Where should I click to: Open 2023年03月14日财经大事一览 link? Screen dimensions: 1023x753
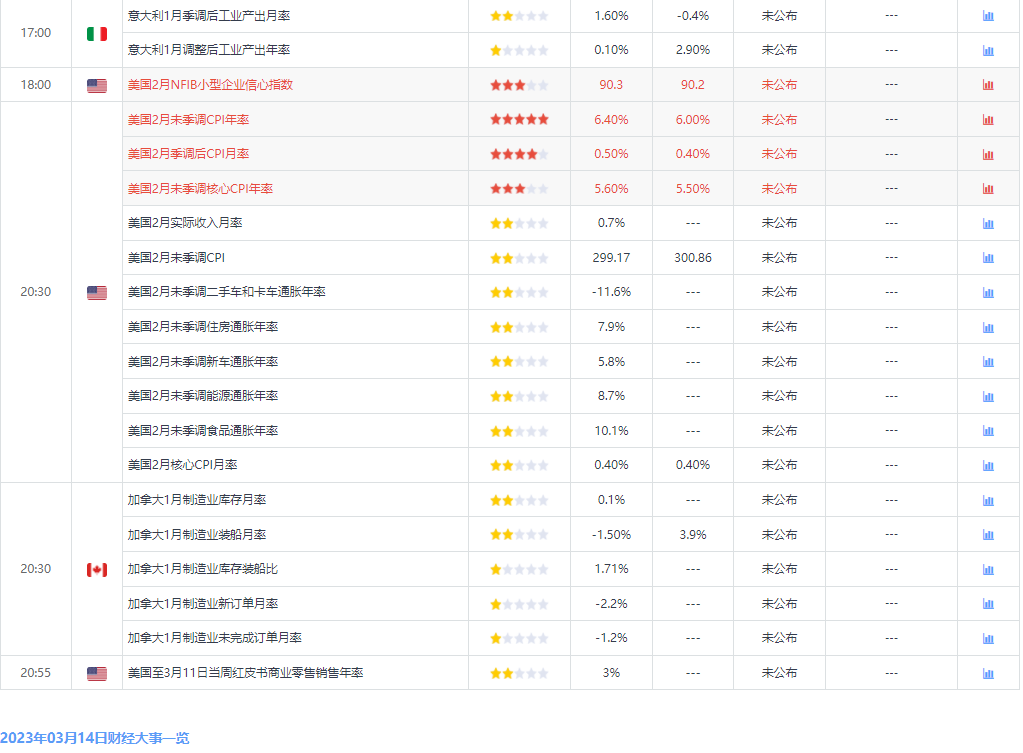click(x=95, y=738)
